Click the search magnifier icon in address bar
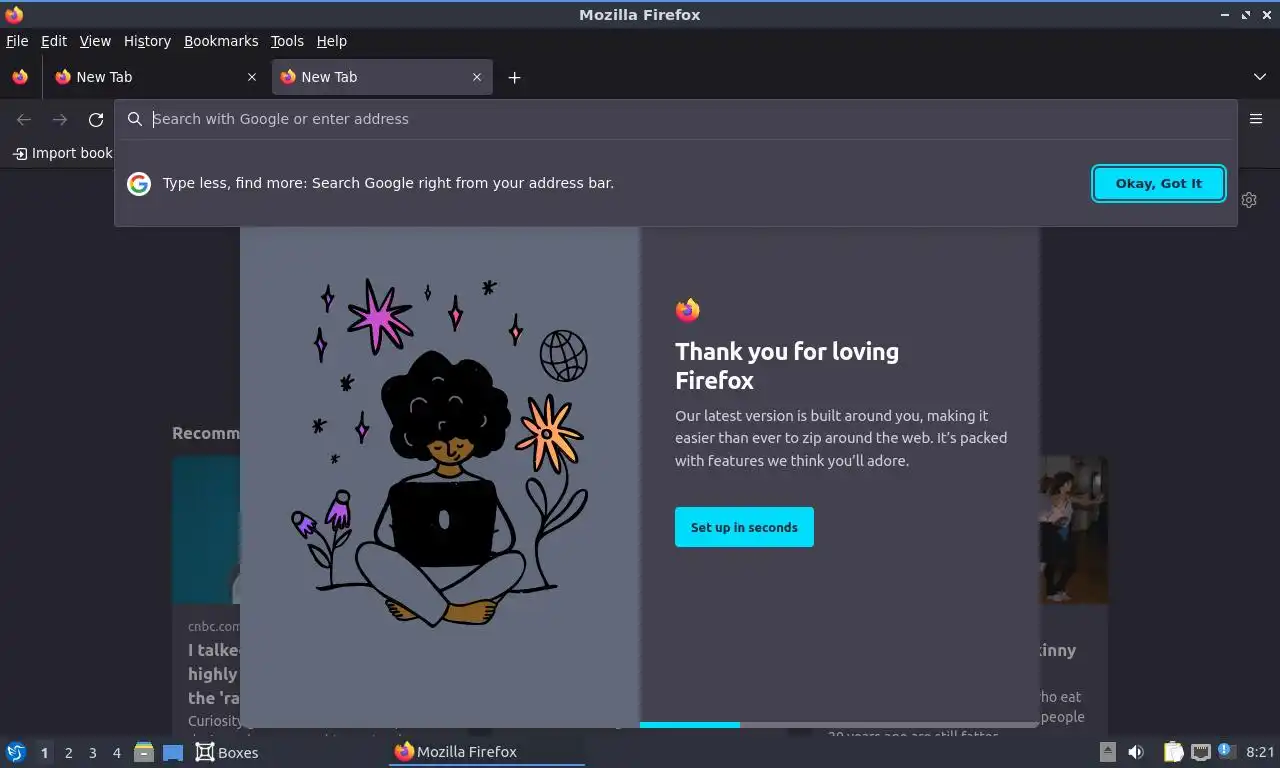Screen dimensions: 1280x768 [135, 119]
